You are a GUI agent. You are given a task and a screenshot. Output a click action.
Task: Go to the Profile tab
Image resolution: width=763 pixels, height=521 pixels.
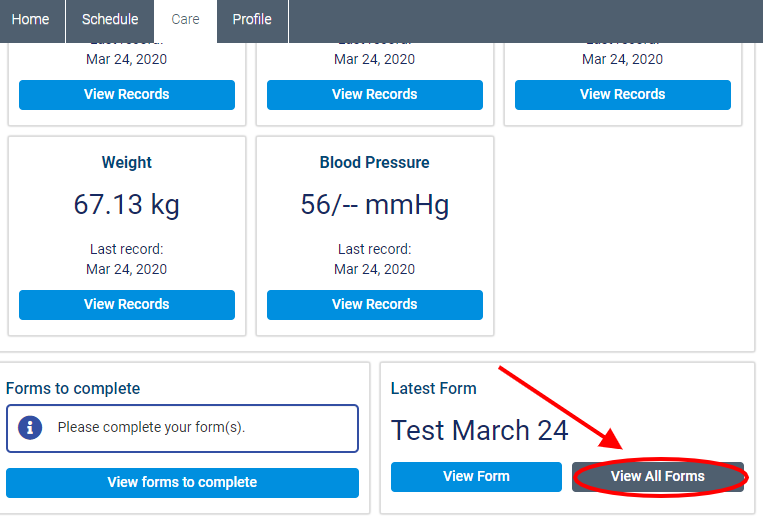[252, 20]
